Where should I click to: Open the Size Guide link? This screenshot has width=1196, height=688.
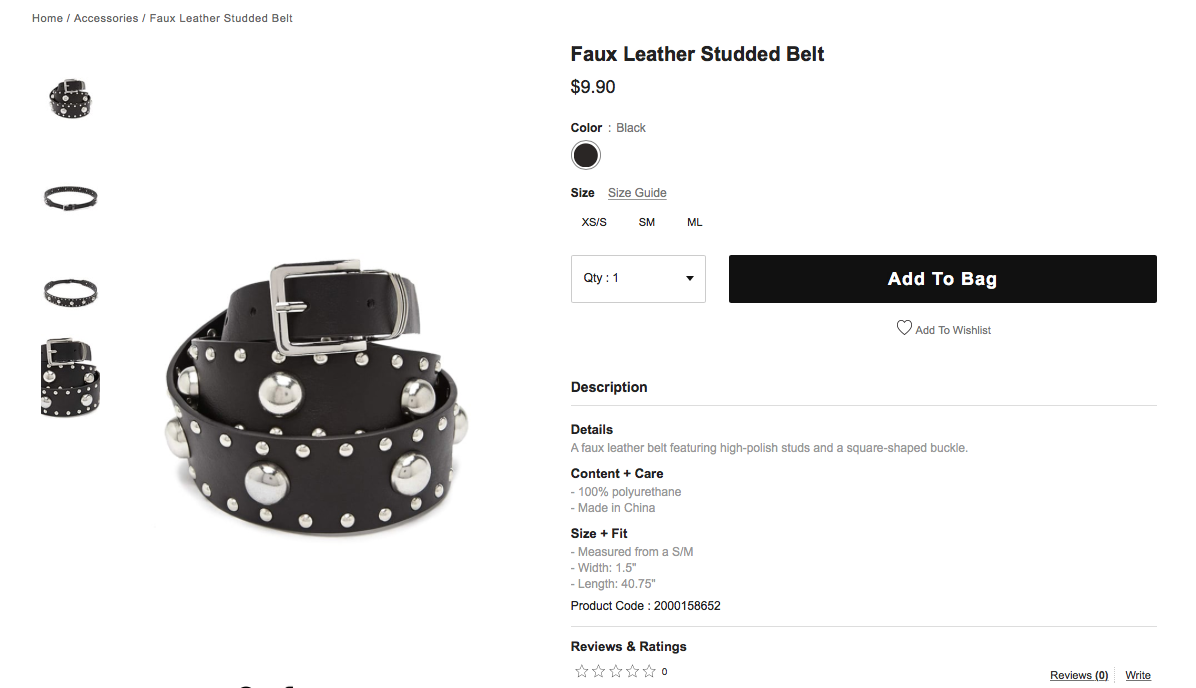637,193
